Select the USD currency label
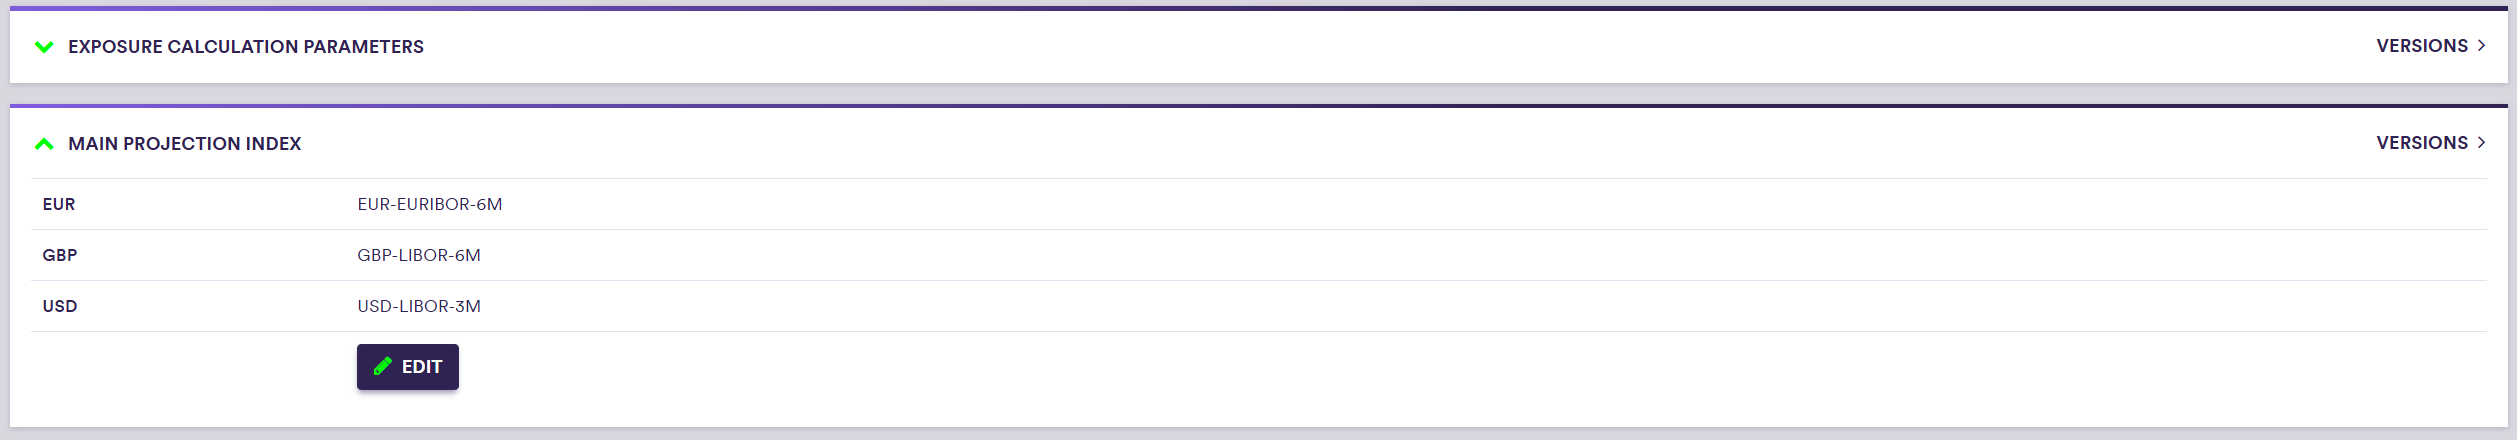The width and height of the screenshot is (2517, 440). click(60, 306)
